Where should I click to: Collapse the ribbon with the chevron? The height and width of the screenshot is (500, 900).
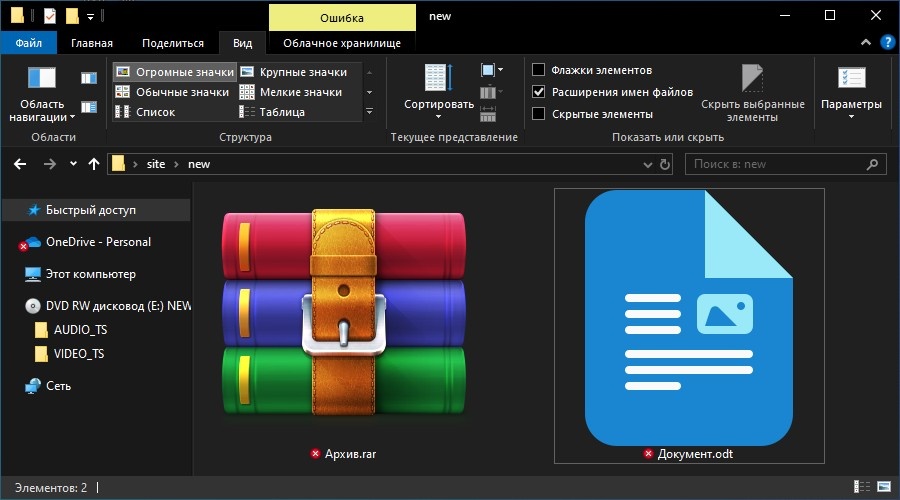tap(866, 42)
